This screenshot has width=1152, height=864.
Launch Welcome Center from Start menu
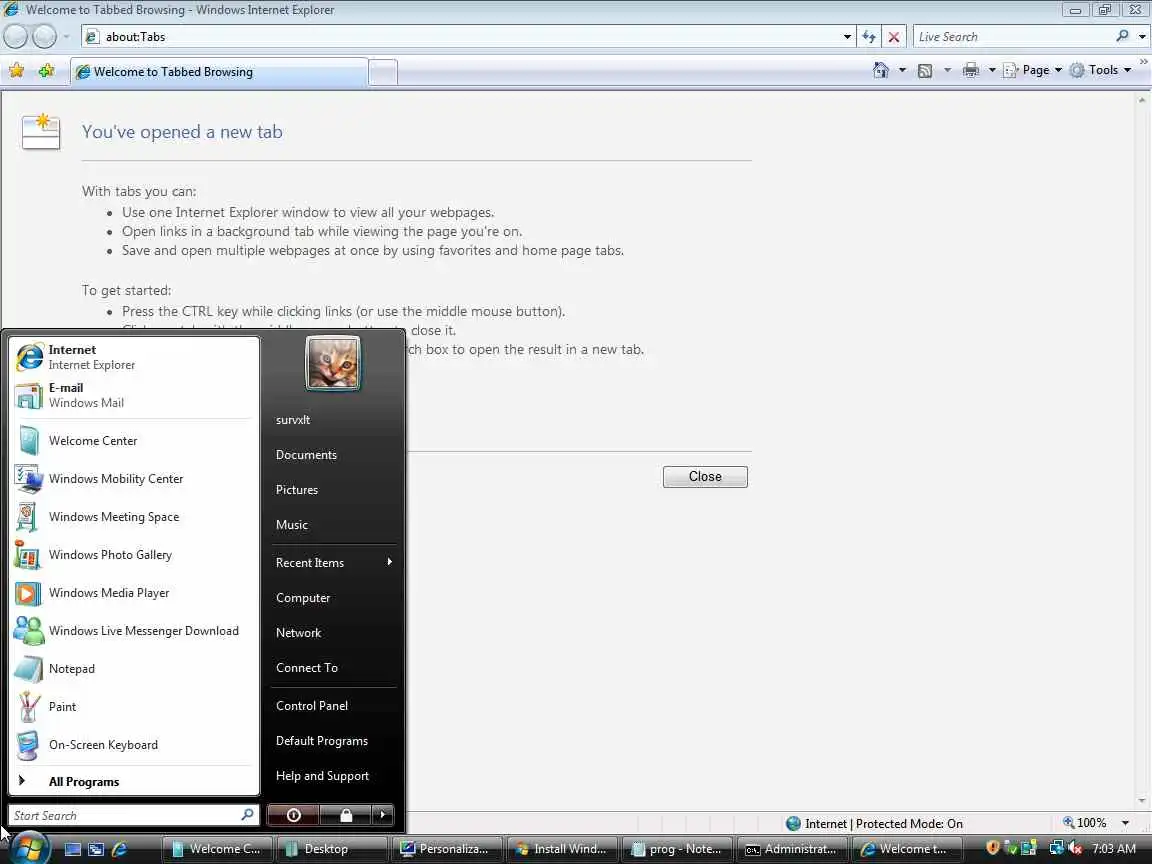tap(134, 441)
